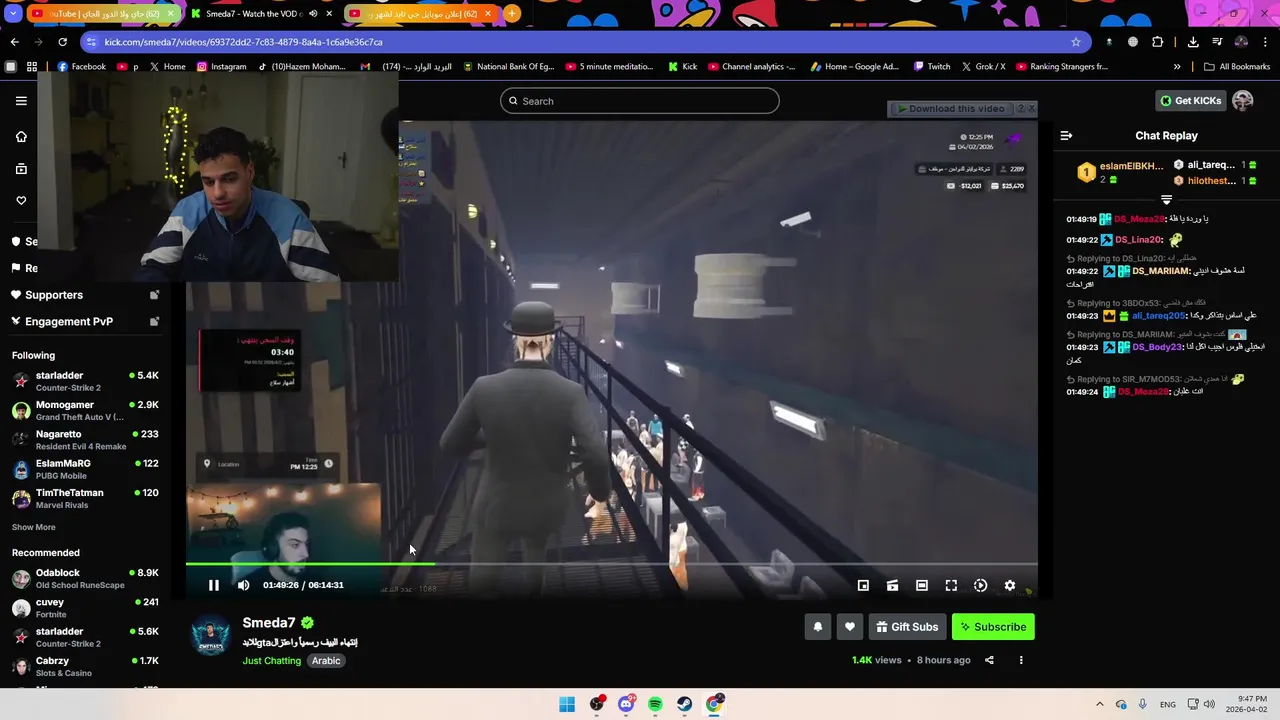Click the video progress bar
The image size is (1280, 720).
click(x=611, y=565)
